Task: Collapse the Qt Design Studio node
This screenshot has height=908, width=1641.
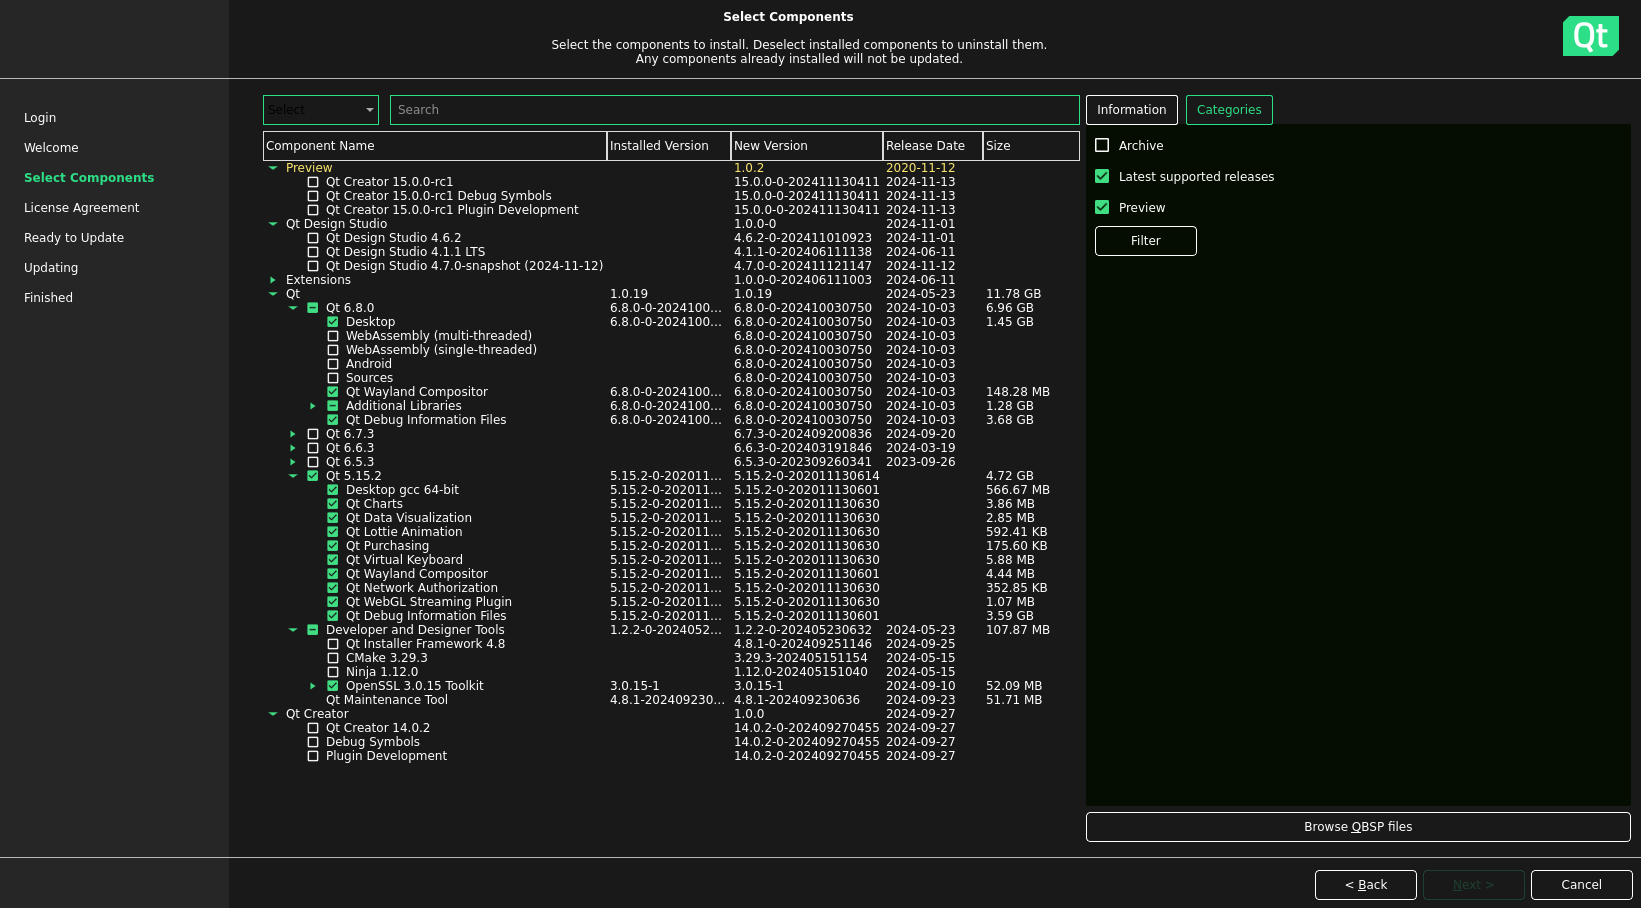Action: (x=273, y=224)
